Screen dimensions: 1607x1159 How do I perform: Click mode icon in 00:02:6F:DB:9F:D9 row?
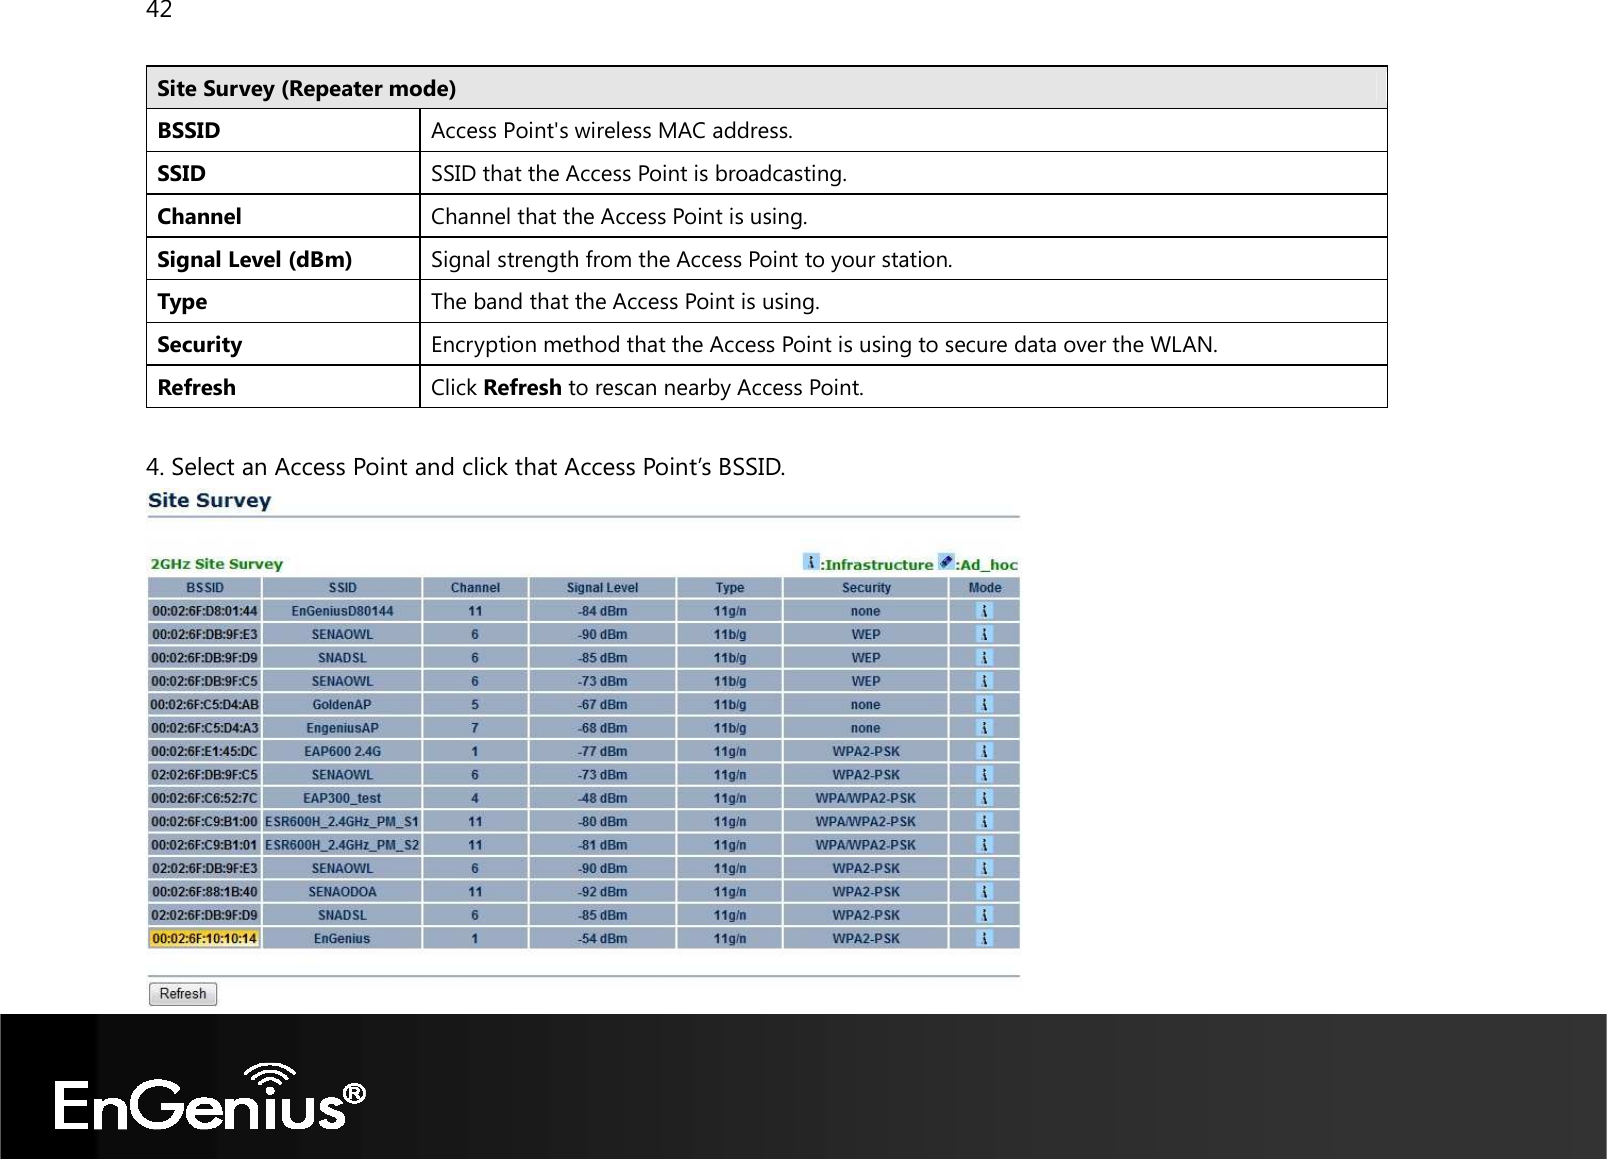point(985,658)
